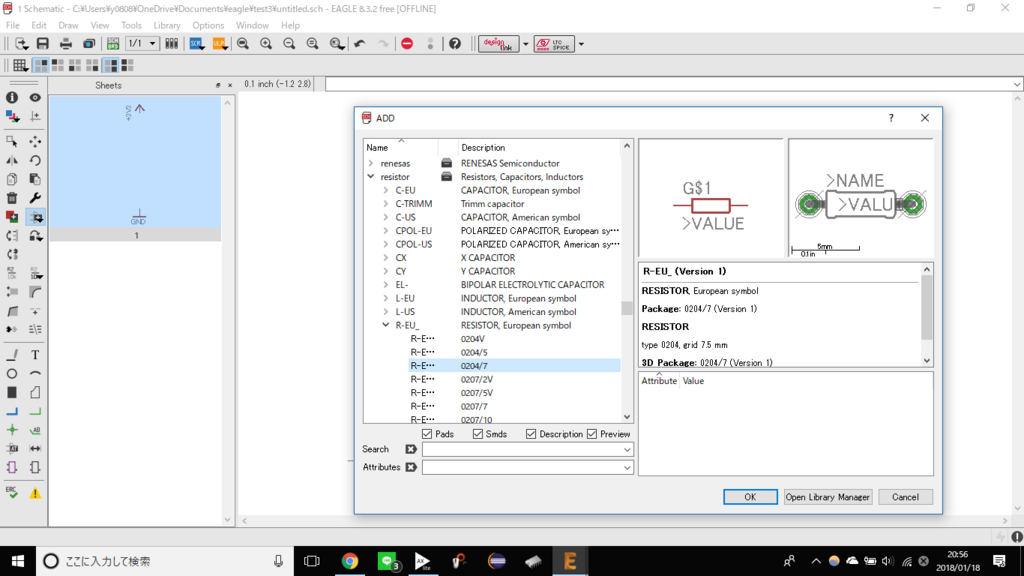The height and width of the screenshot is (576, 1024).
Task: Open the Help question mark icon
Action: point(455,44)
